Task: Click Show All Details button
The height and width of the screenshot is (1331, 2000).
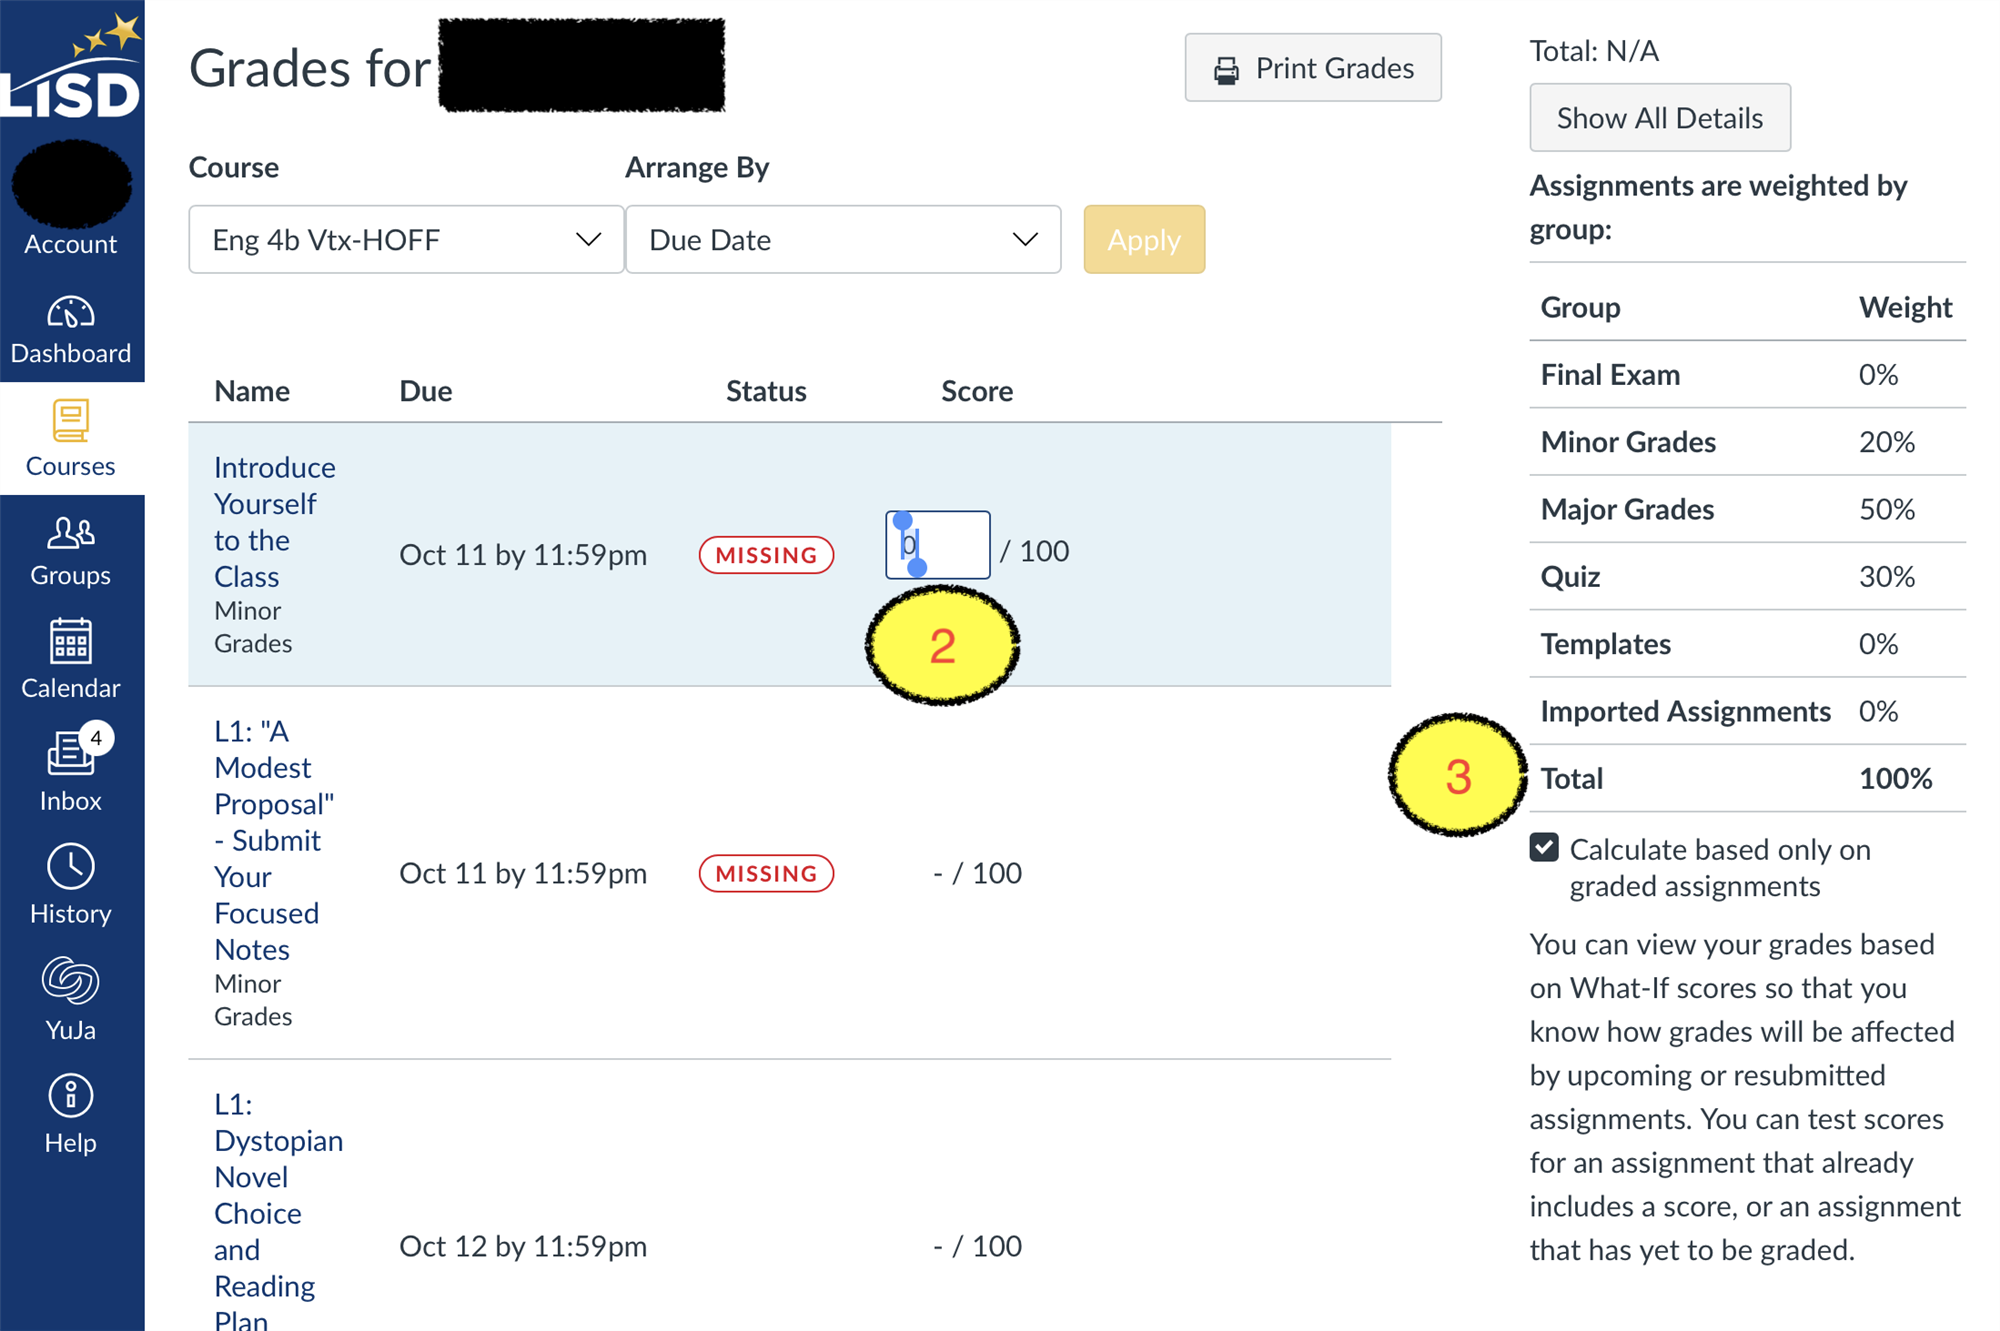Action: (x=1660, y=118)
